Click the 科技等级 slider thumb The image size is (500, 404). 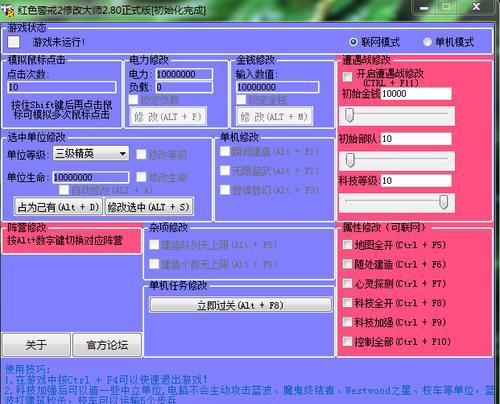[443, 202]
